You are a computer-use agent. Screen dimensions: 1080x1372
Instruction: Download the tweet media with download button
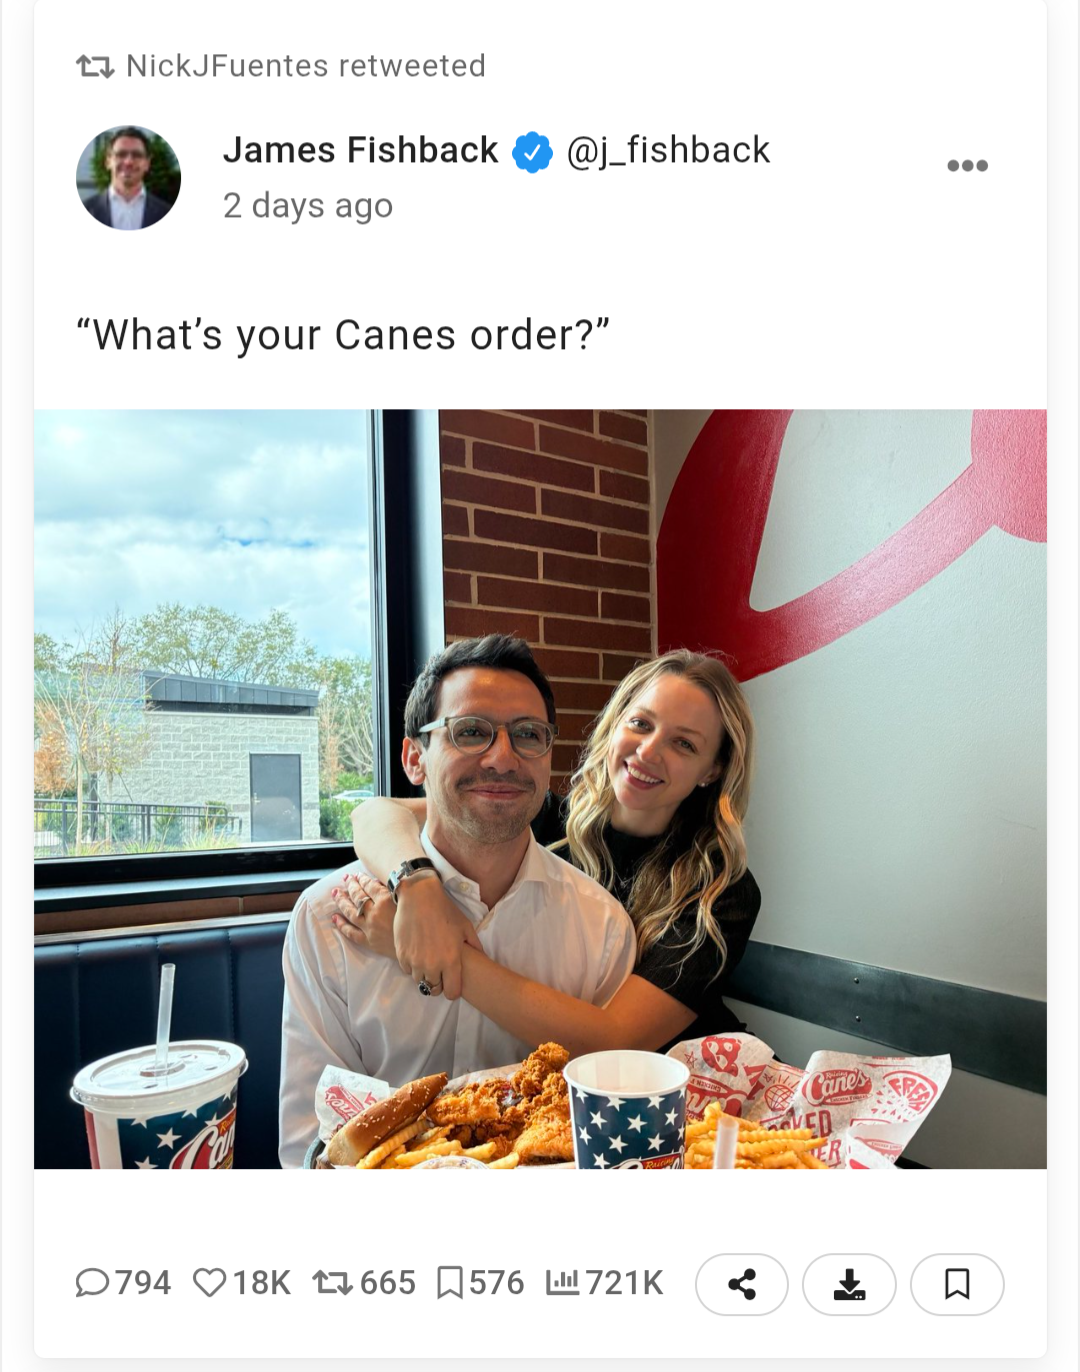tap(849, 1284)
